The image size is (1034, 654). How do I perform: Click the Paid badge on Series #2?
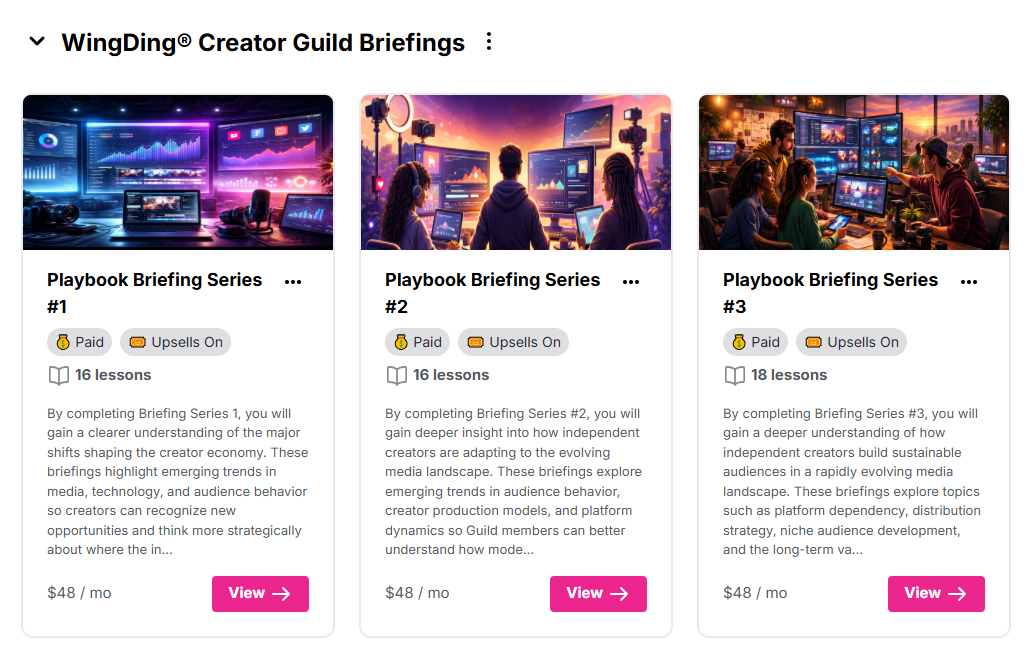click(418, 342)
